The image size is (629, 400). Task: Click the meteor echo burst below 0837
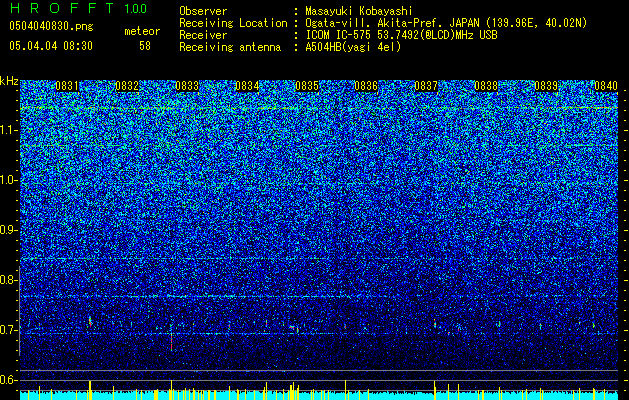point(434,323)
